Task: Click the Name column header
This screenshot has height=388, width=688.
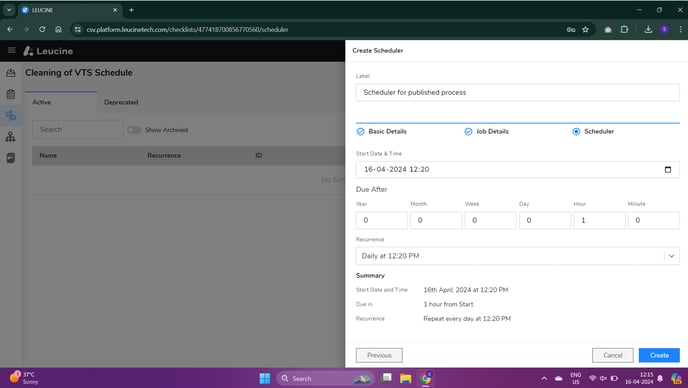Action: click(x=48, y=155)
